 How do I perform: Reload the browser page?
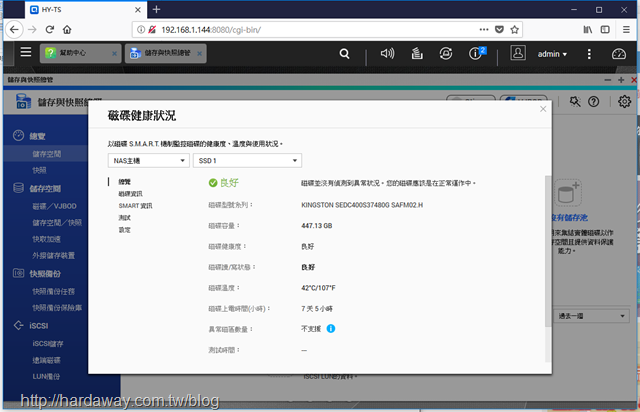[x=50, y=29]
